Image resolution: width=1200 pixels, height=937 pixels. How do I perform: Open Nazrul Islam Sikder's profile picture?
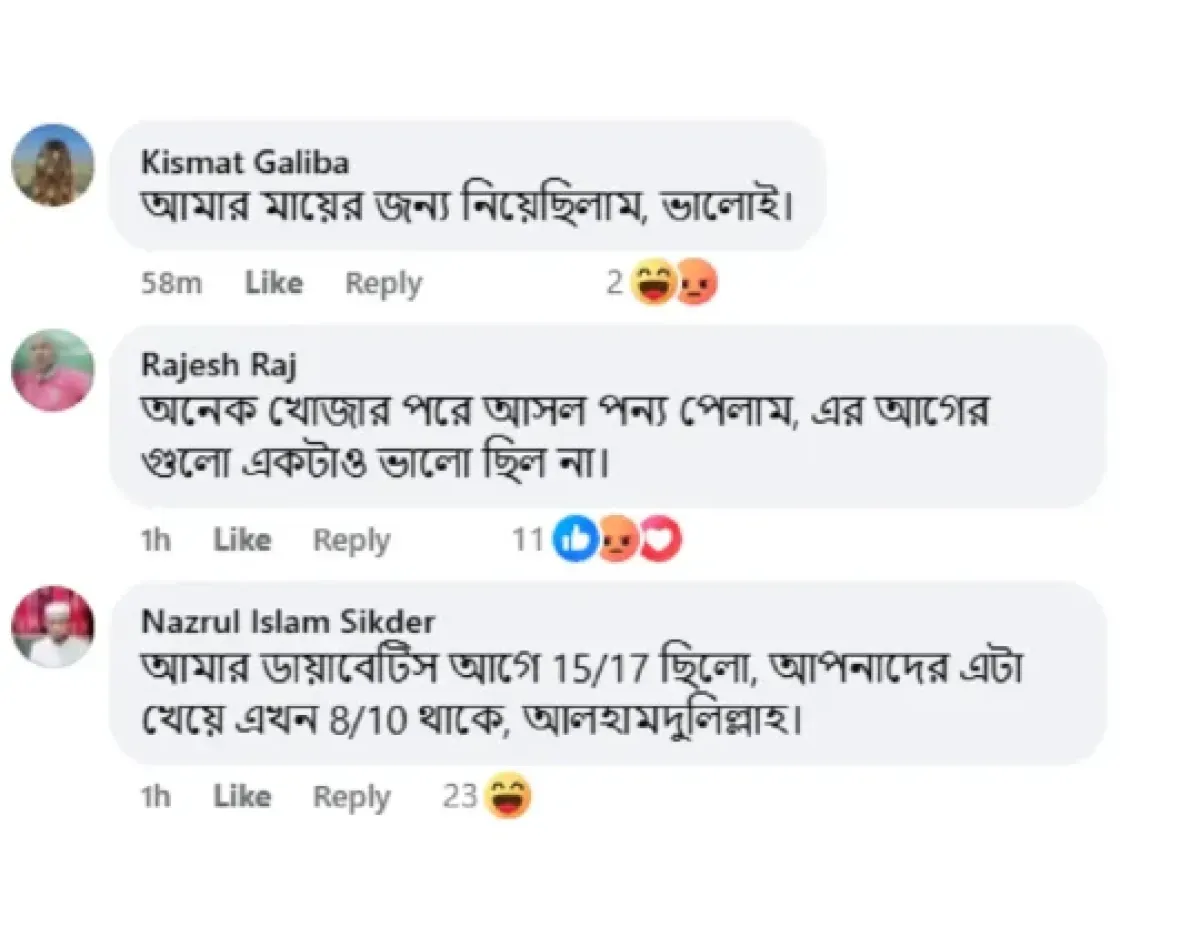pos(53,626)
